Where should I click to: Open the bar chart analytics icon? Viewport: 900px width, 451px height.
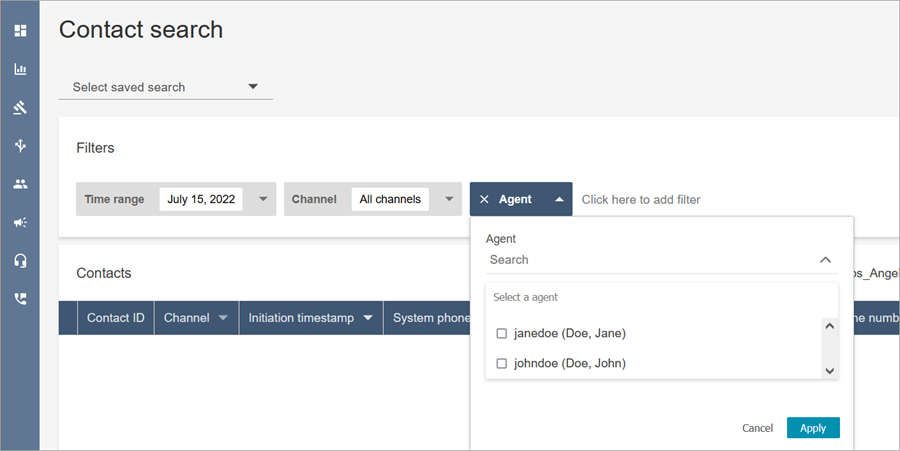(x=20, y=69)
